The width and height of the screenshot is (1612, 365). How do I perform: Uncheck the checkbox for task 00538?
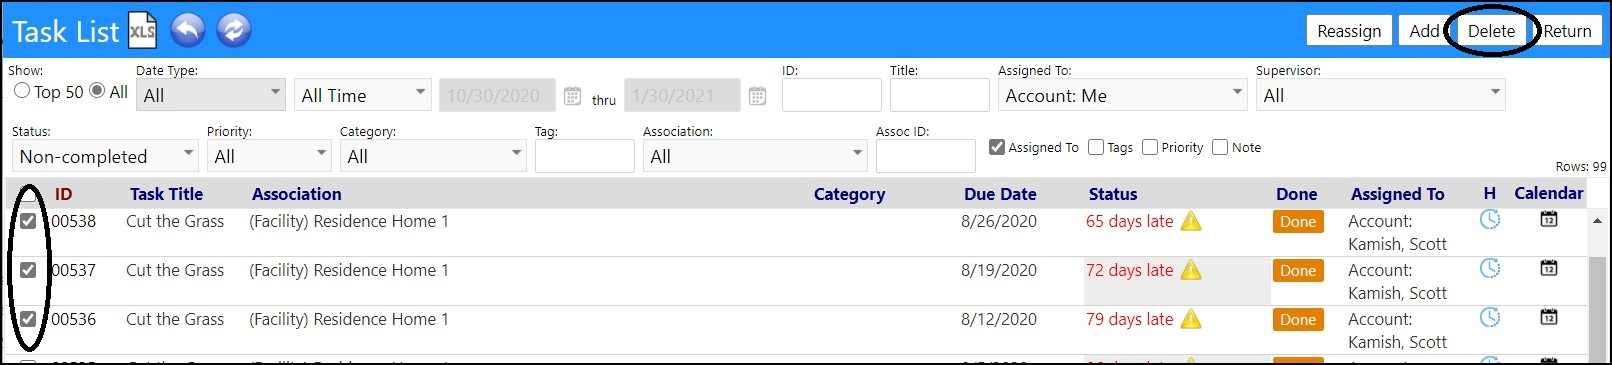(x=28, y=221)
